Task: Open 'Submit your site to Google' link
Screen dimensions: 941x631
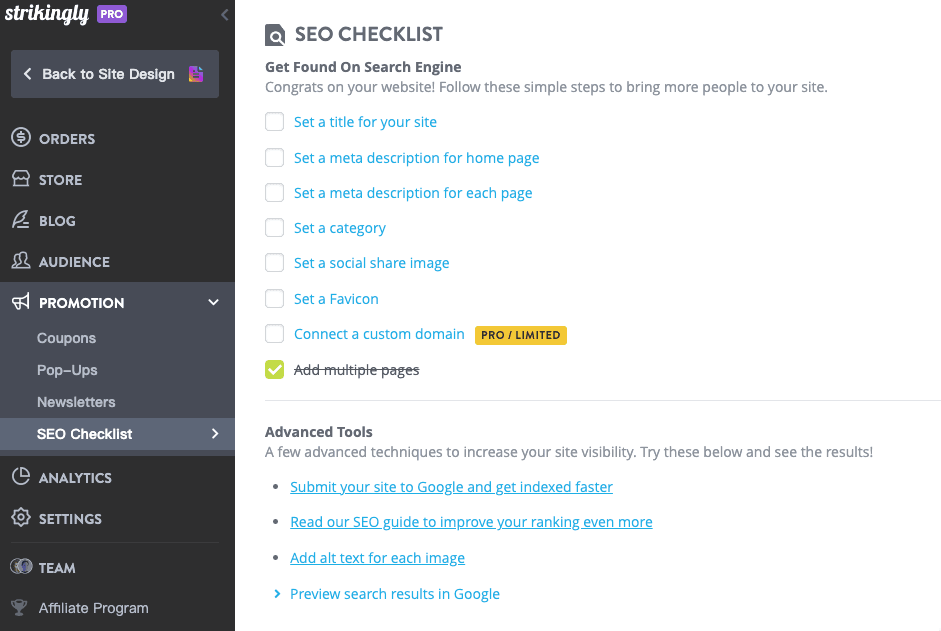Action: click(451, 487)
